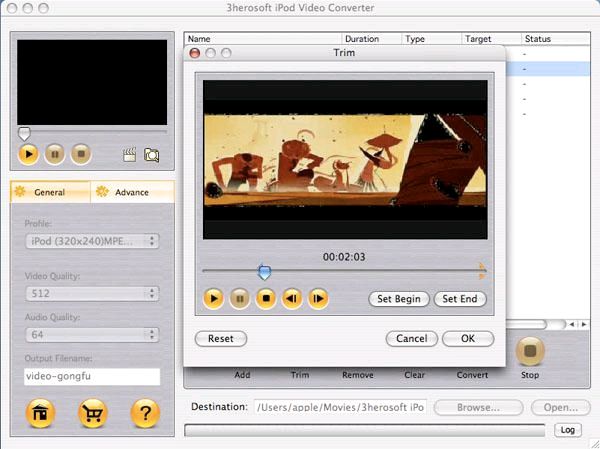Click the Duration column header
The width and height of the screenshot is (600, 449).
pyautogui.click(x=371, y=39)
